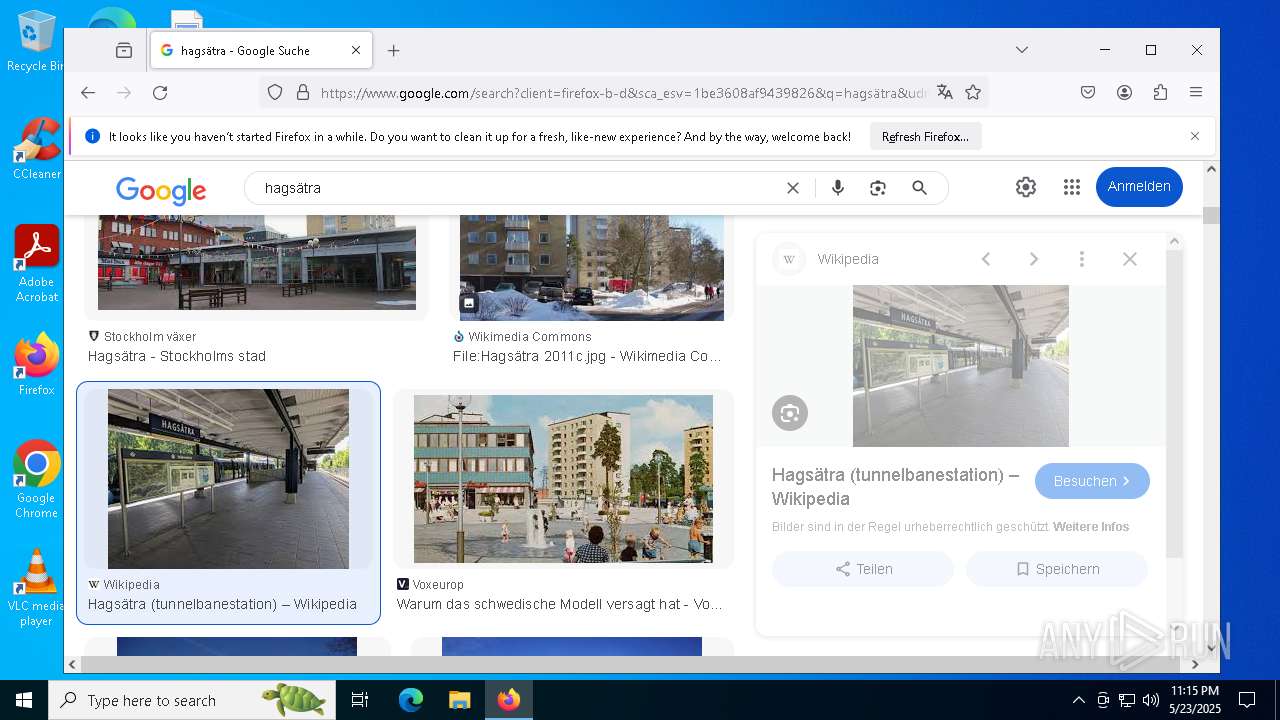Open File Explorer from taskbar

pyautogui.click(x=459, y=700)
